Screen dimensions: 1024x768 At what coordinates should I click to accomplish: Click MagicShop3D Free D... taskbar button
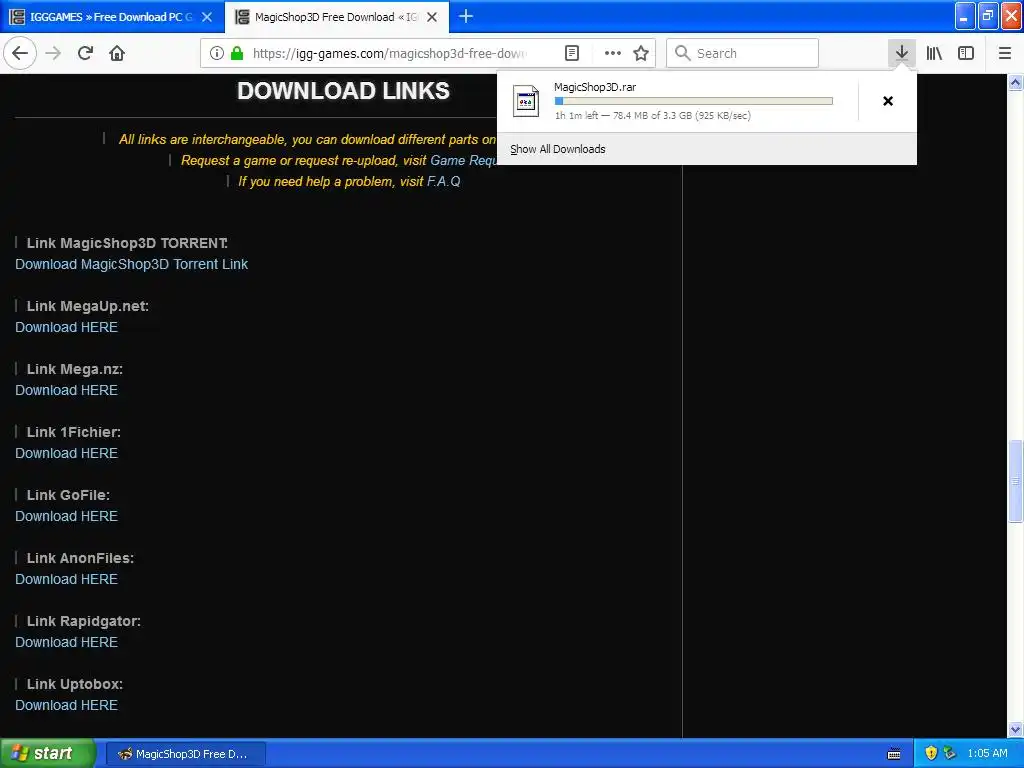click(185, 754)
